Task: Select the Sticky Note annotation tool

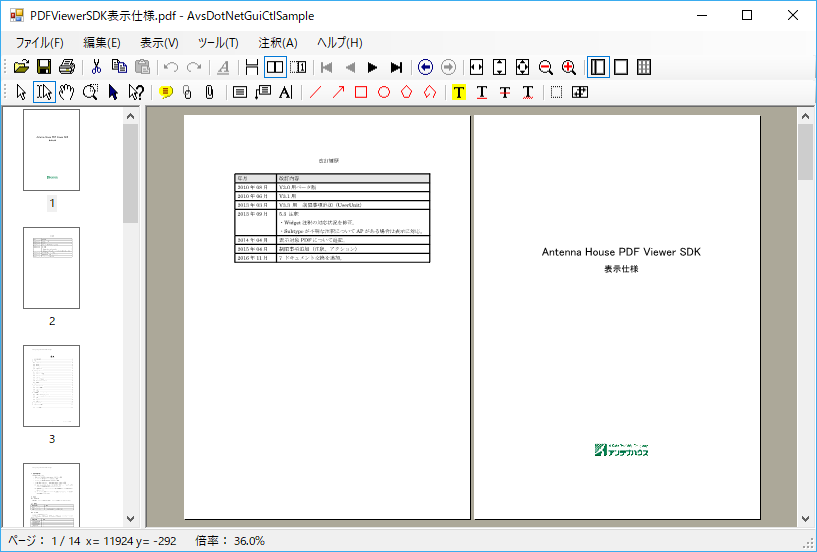Action: [166, 92]
